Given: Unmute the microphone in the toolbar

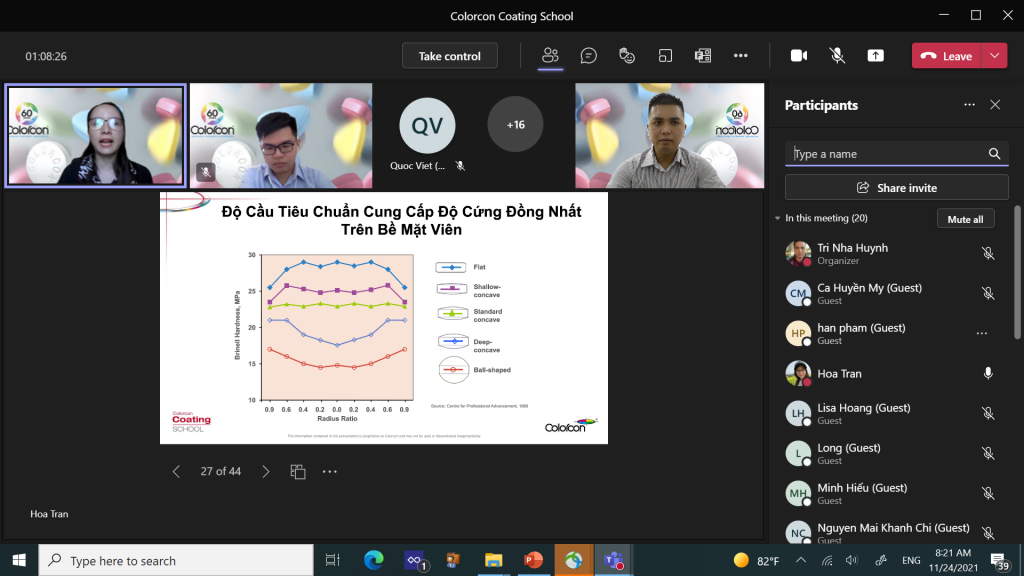Looking at the screenshot, I should tap(837, 56).
